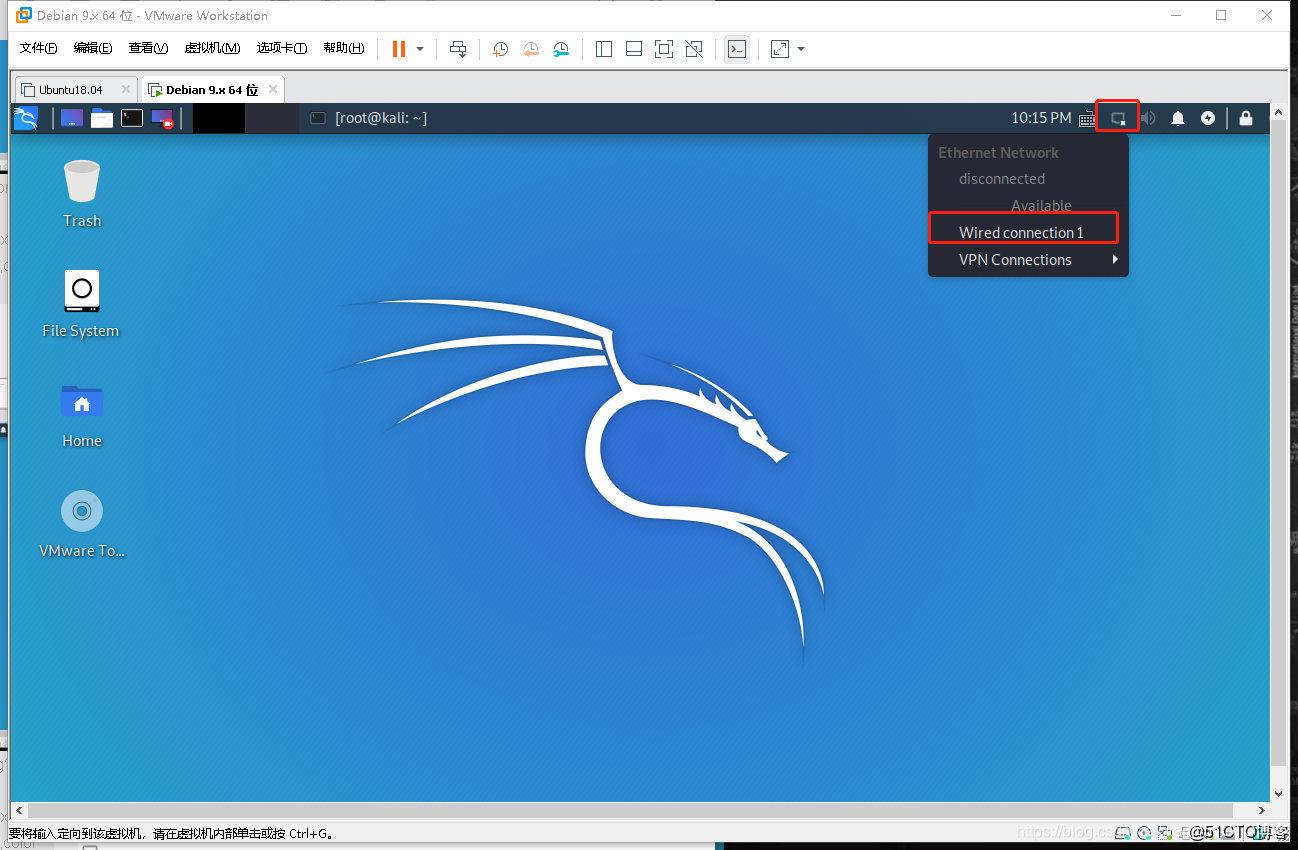Click the CD/DVD status bar icon
This screenshot has height=850, width=1298.
point(1144,832)
